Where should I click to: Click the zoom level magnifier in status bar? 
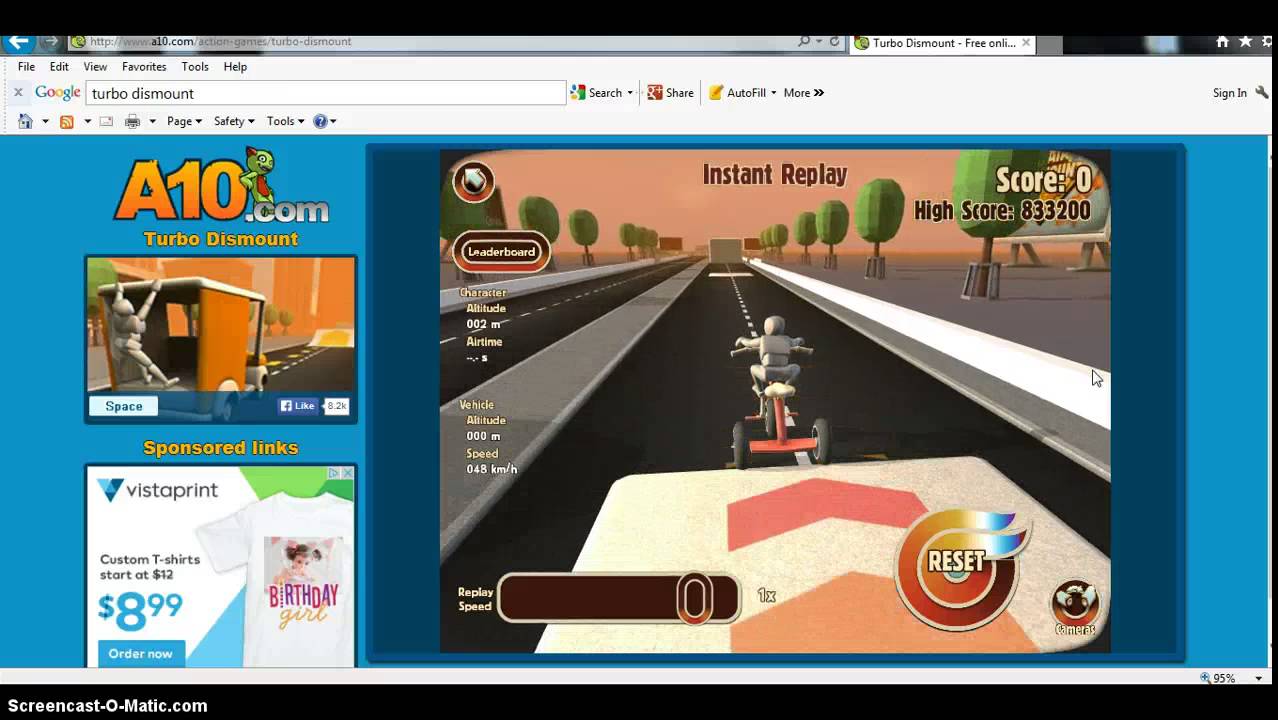tap(1206, 678)
